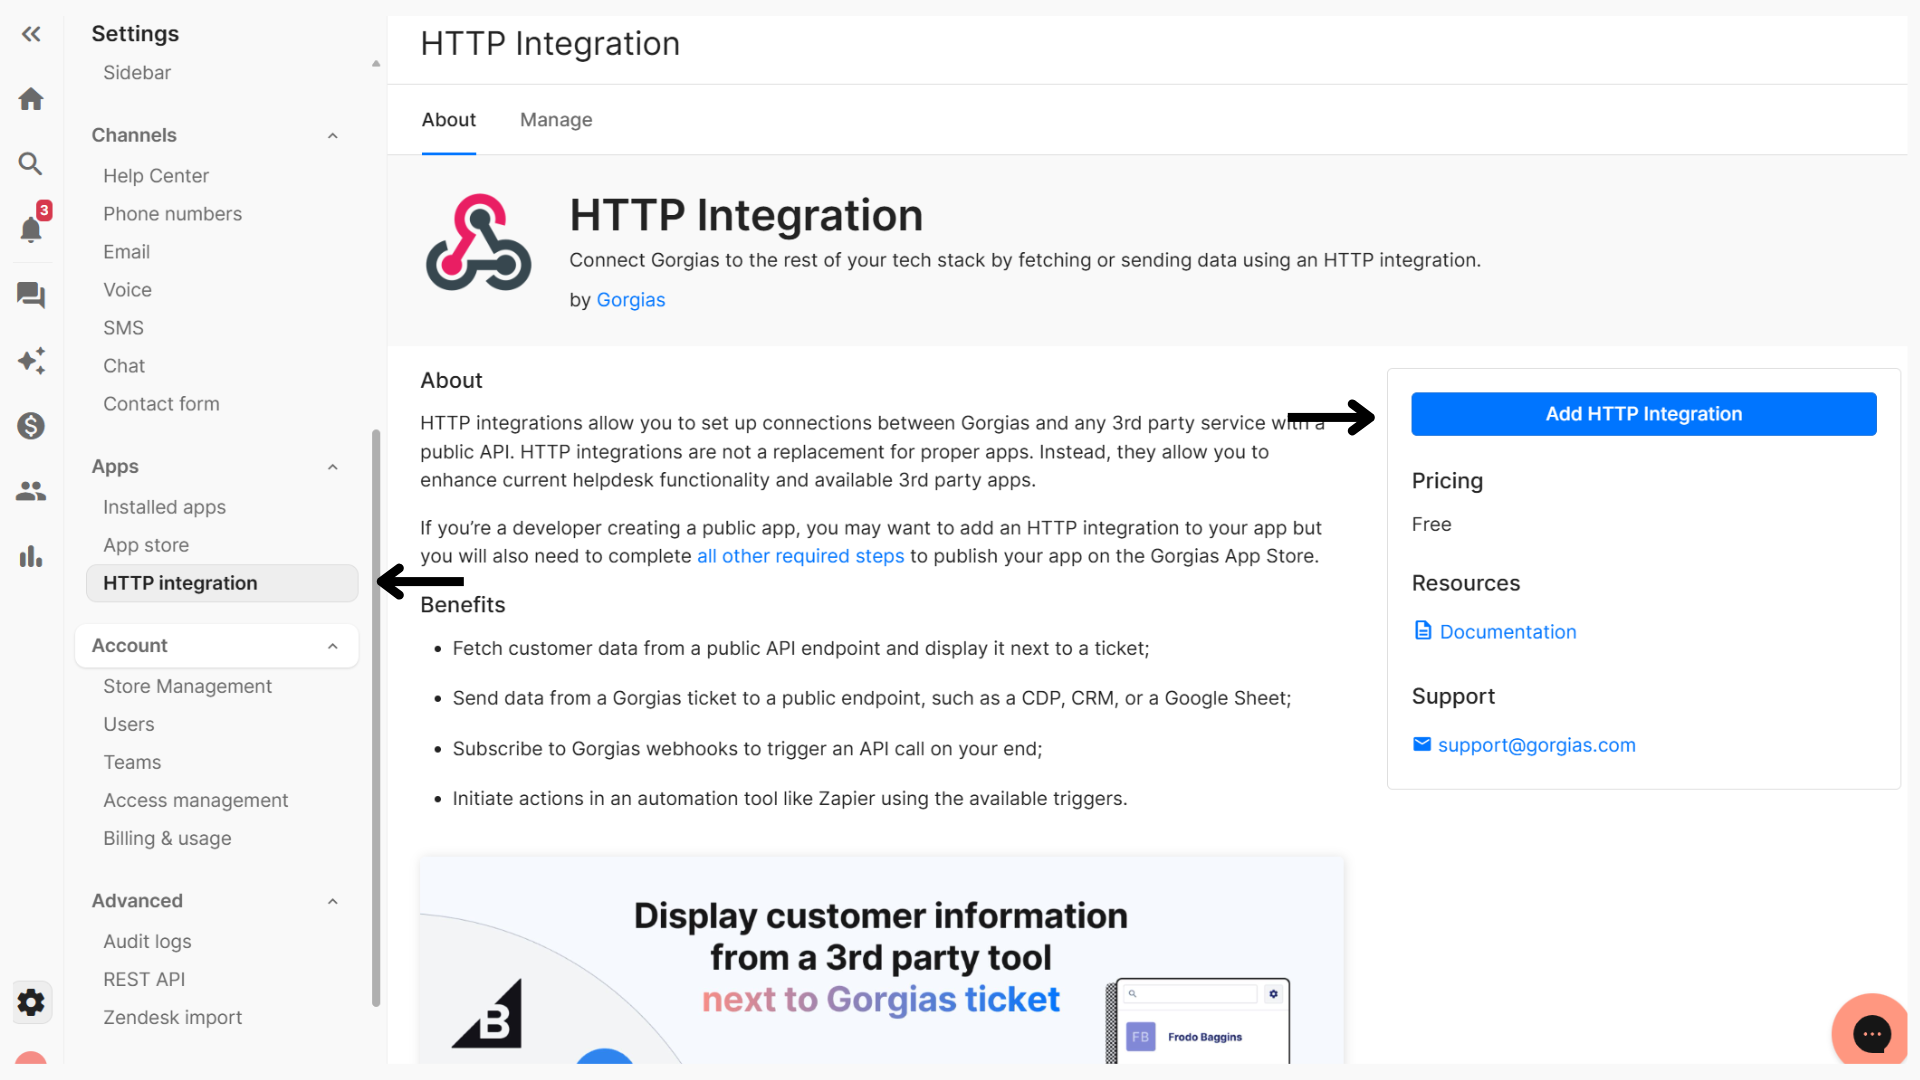The image size is (1920, 1080).
Task: Open Billing & usage settings
Action: tap(167, 838)
